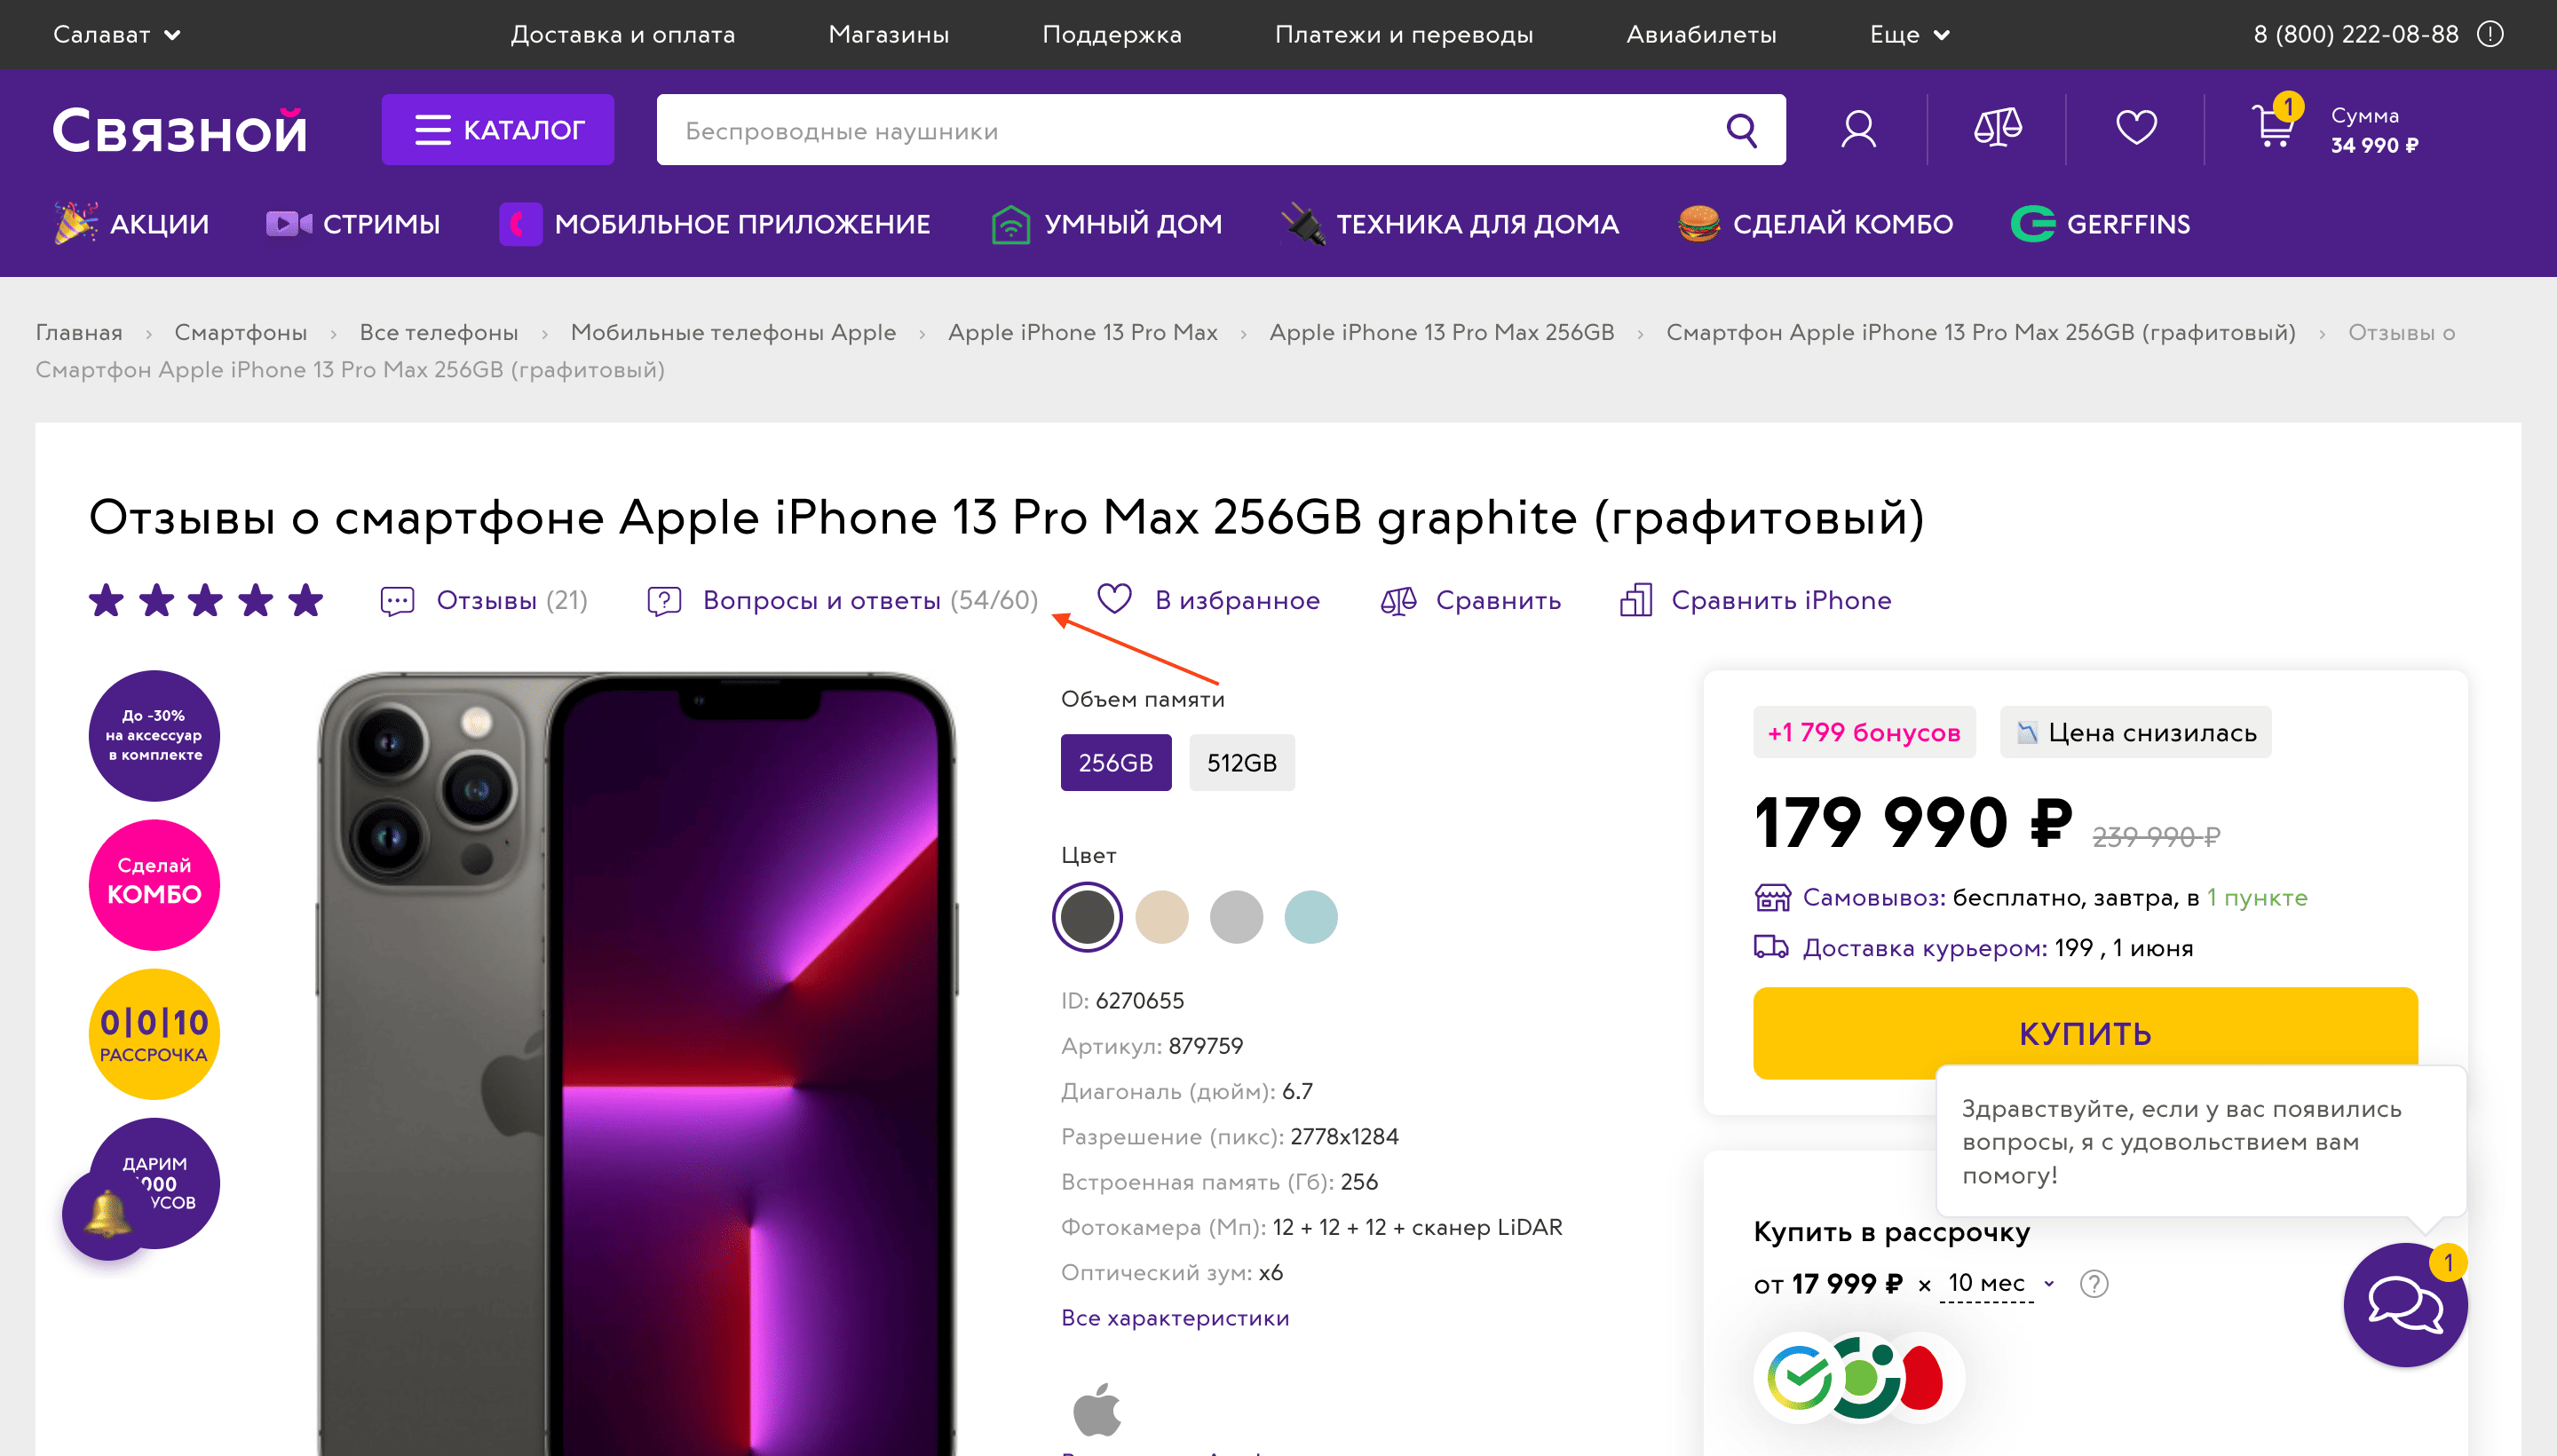Select 256GB memory option
Image resolution: width=2557 pixels, height=1456 pixels.
1115,763
